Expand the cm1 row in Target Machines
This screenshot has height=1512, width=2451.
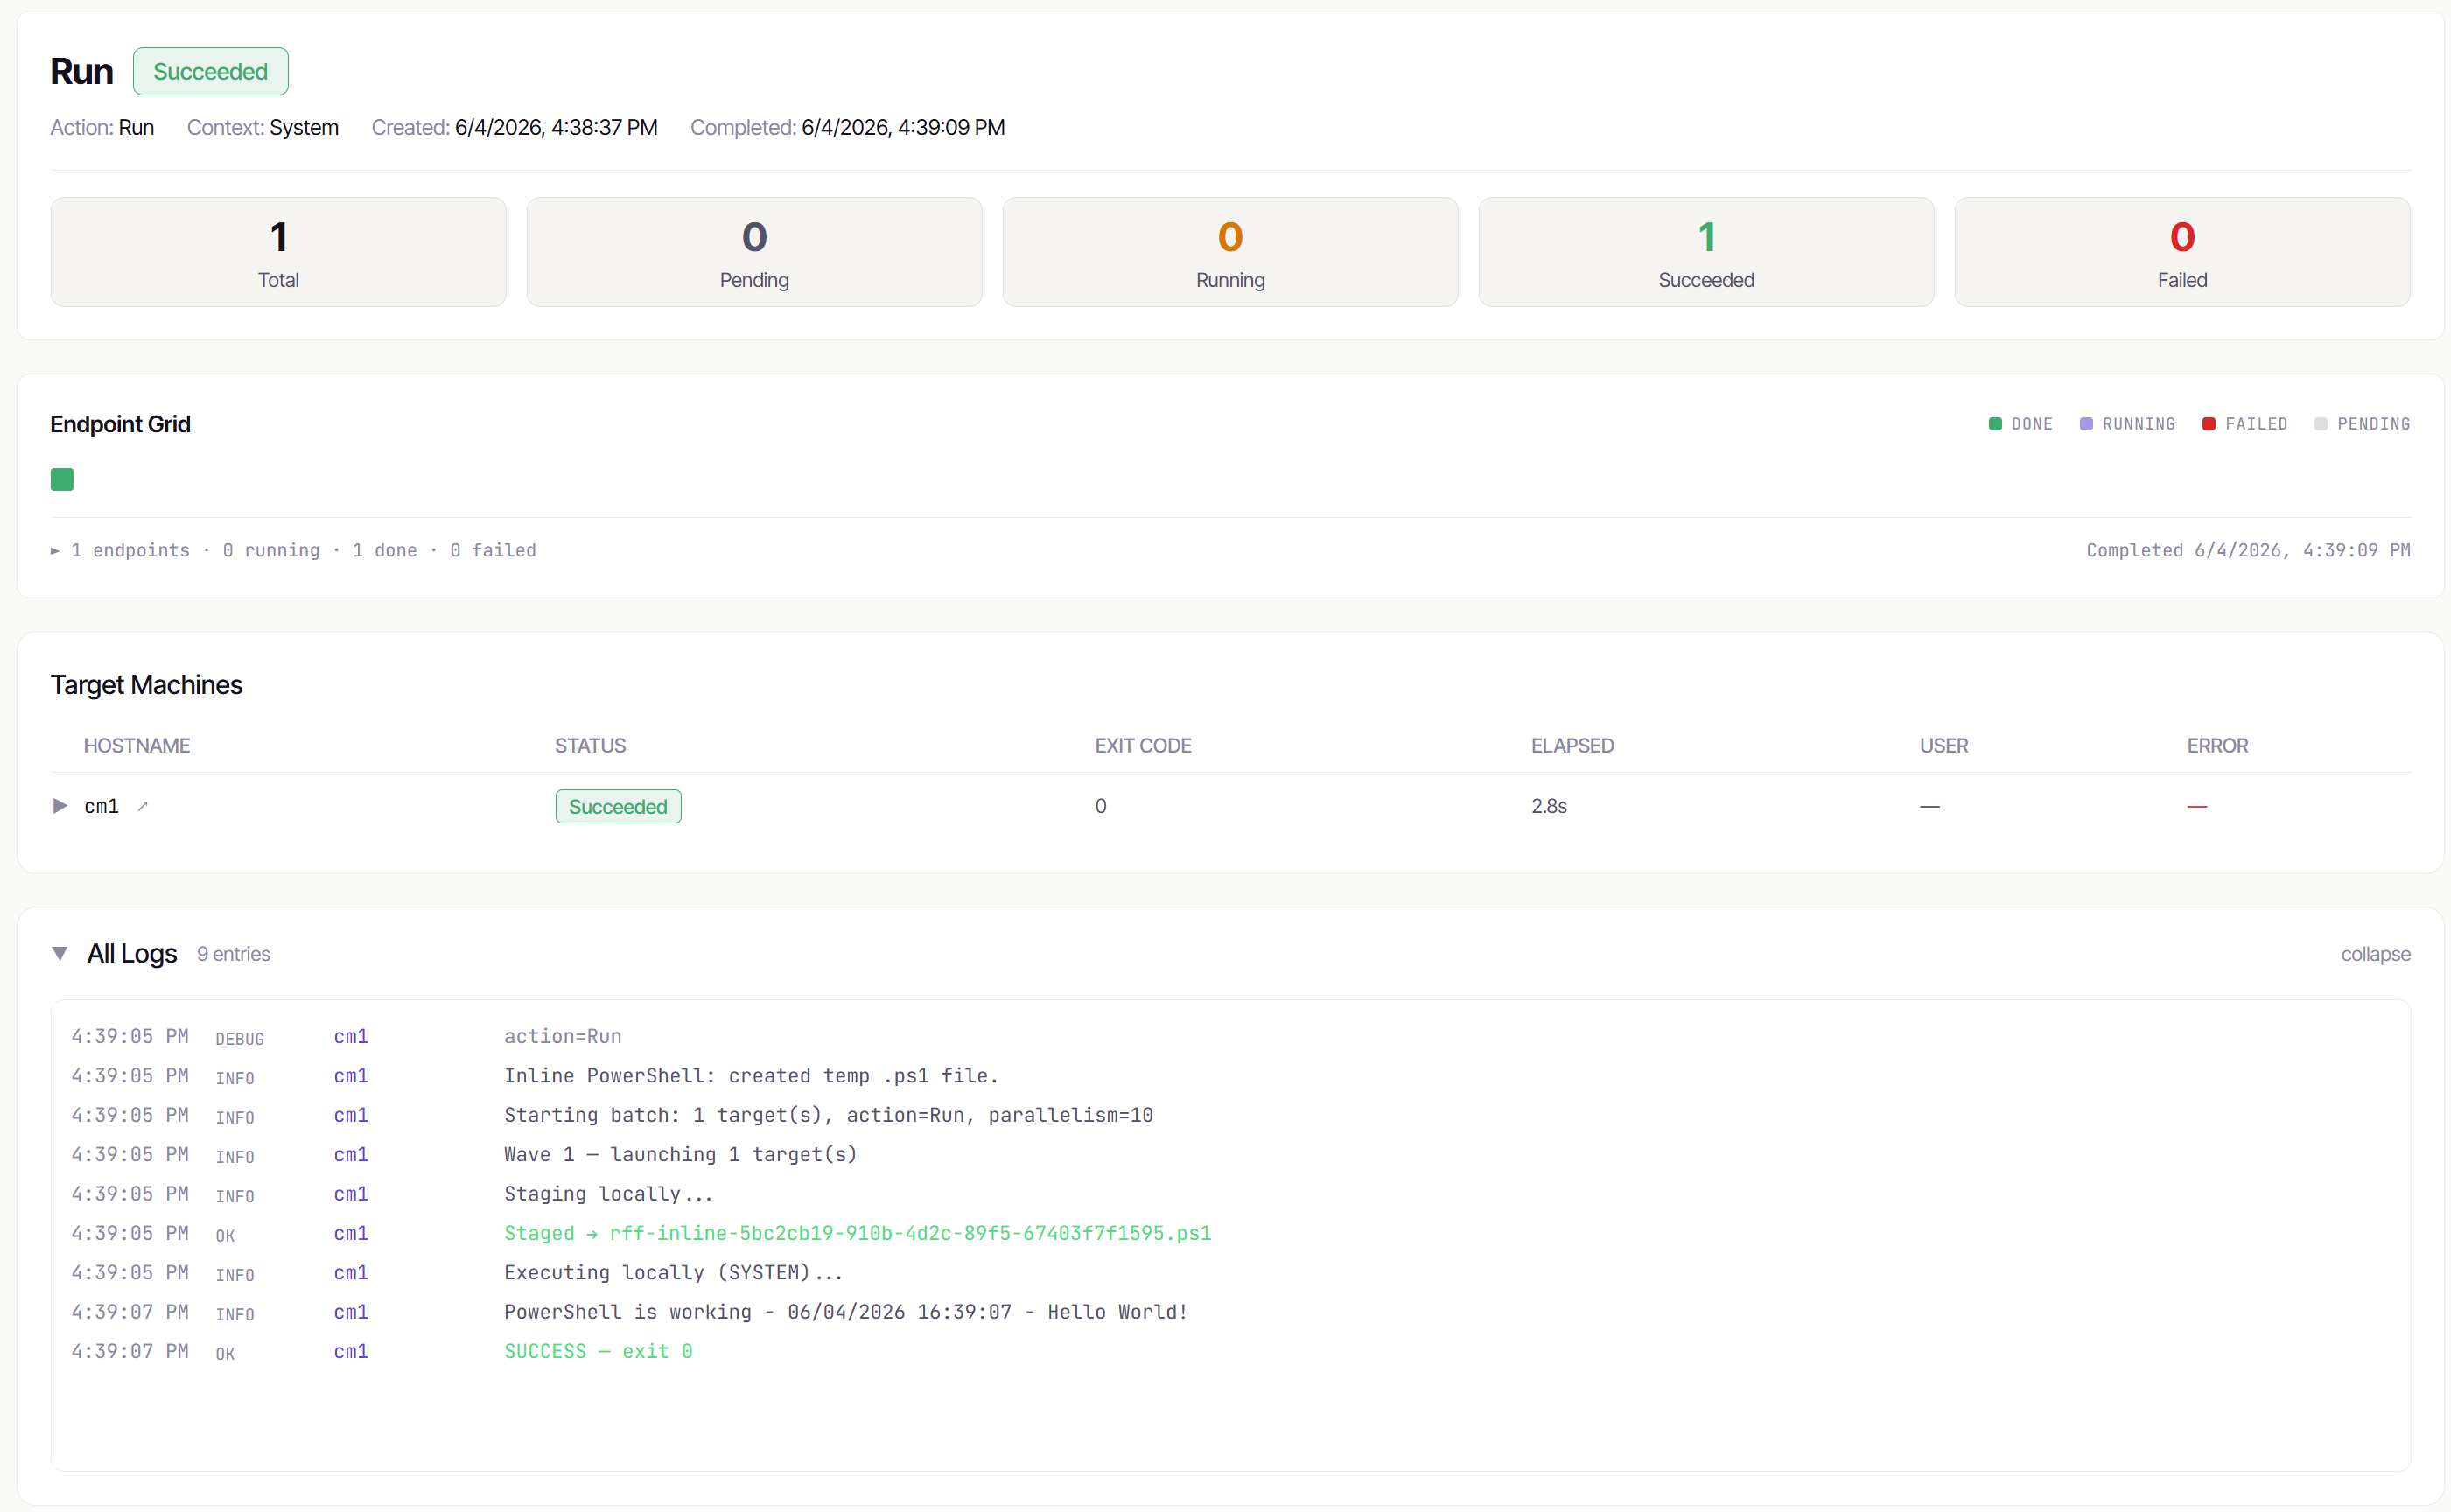coord(60,806)
